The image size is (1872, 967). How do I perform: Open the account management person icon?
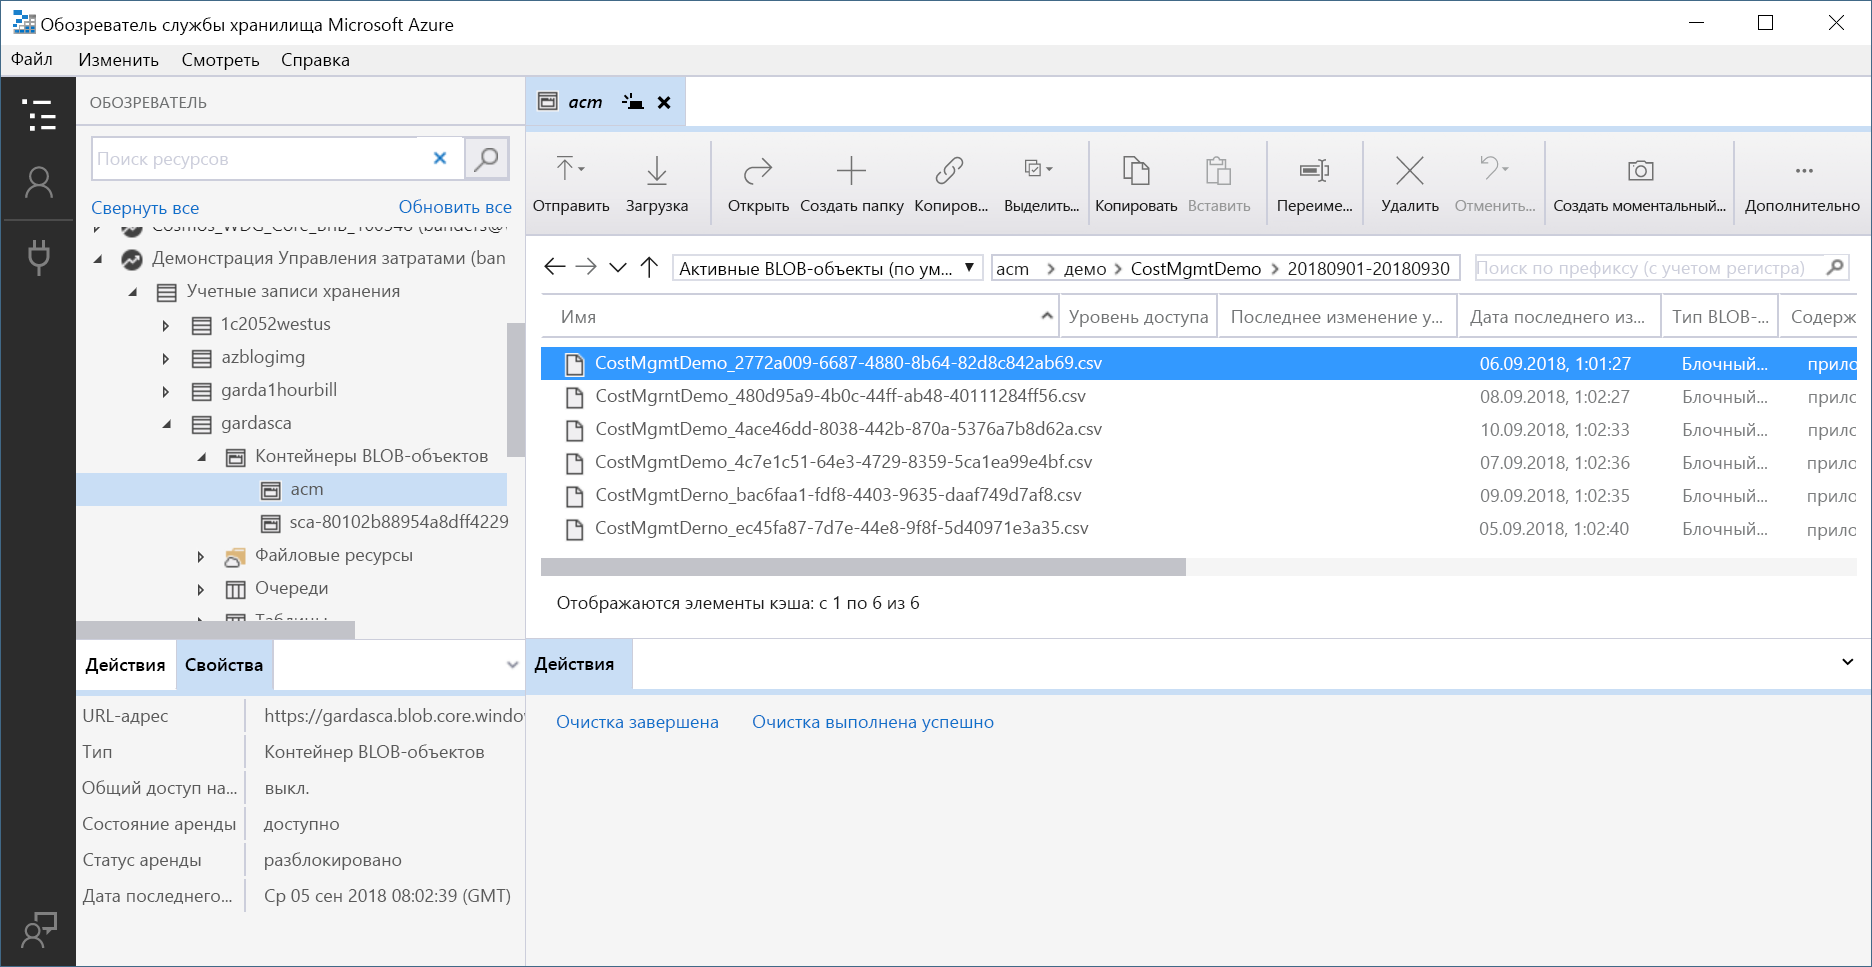pyautogui.click(x=38, y=183)
